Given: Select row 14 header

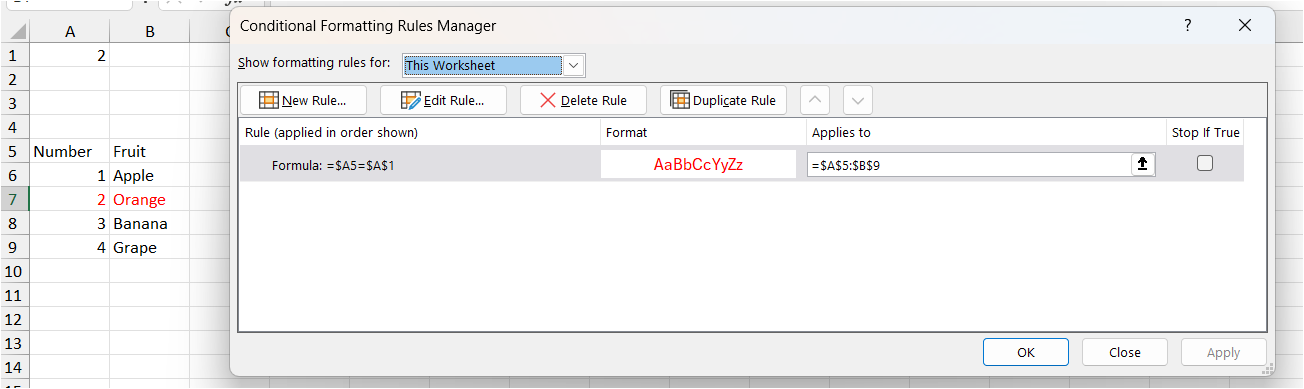Looking at the screenshot, I should click(x=14, y=368).
